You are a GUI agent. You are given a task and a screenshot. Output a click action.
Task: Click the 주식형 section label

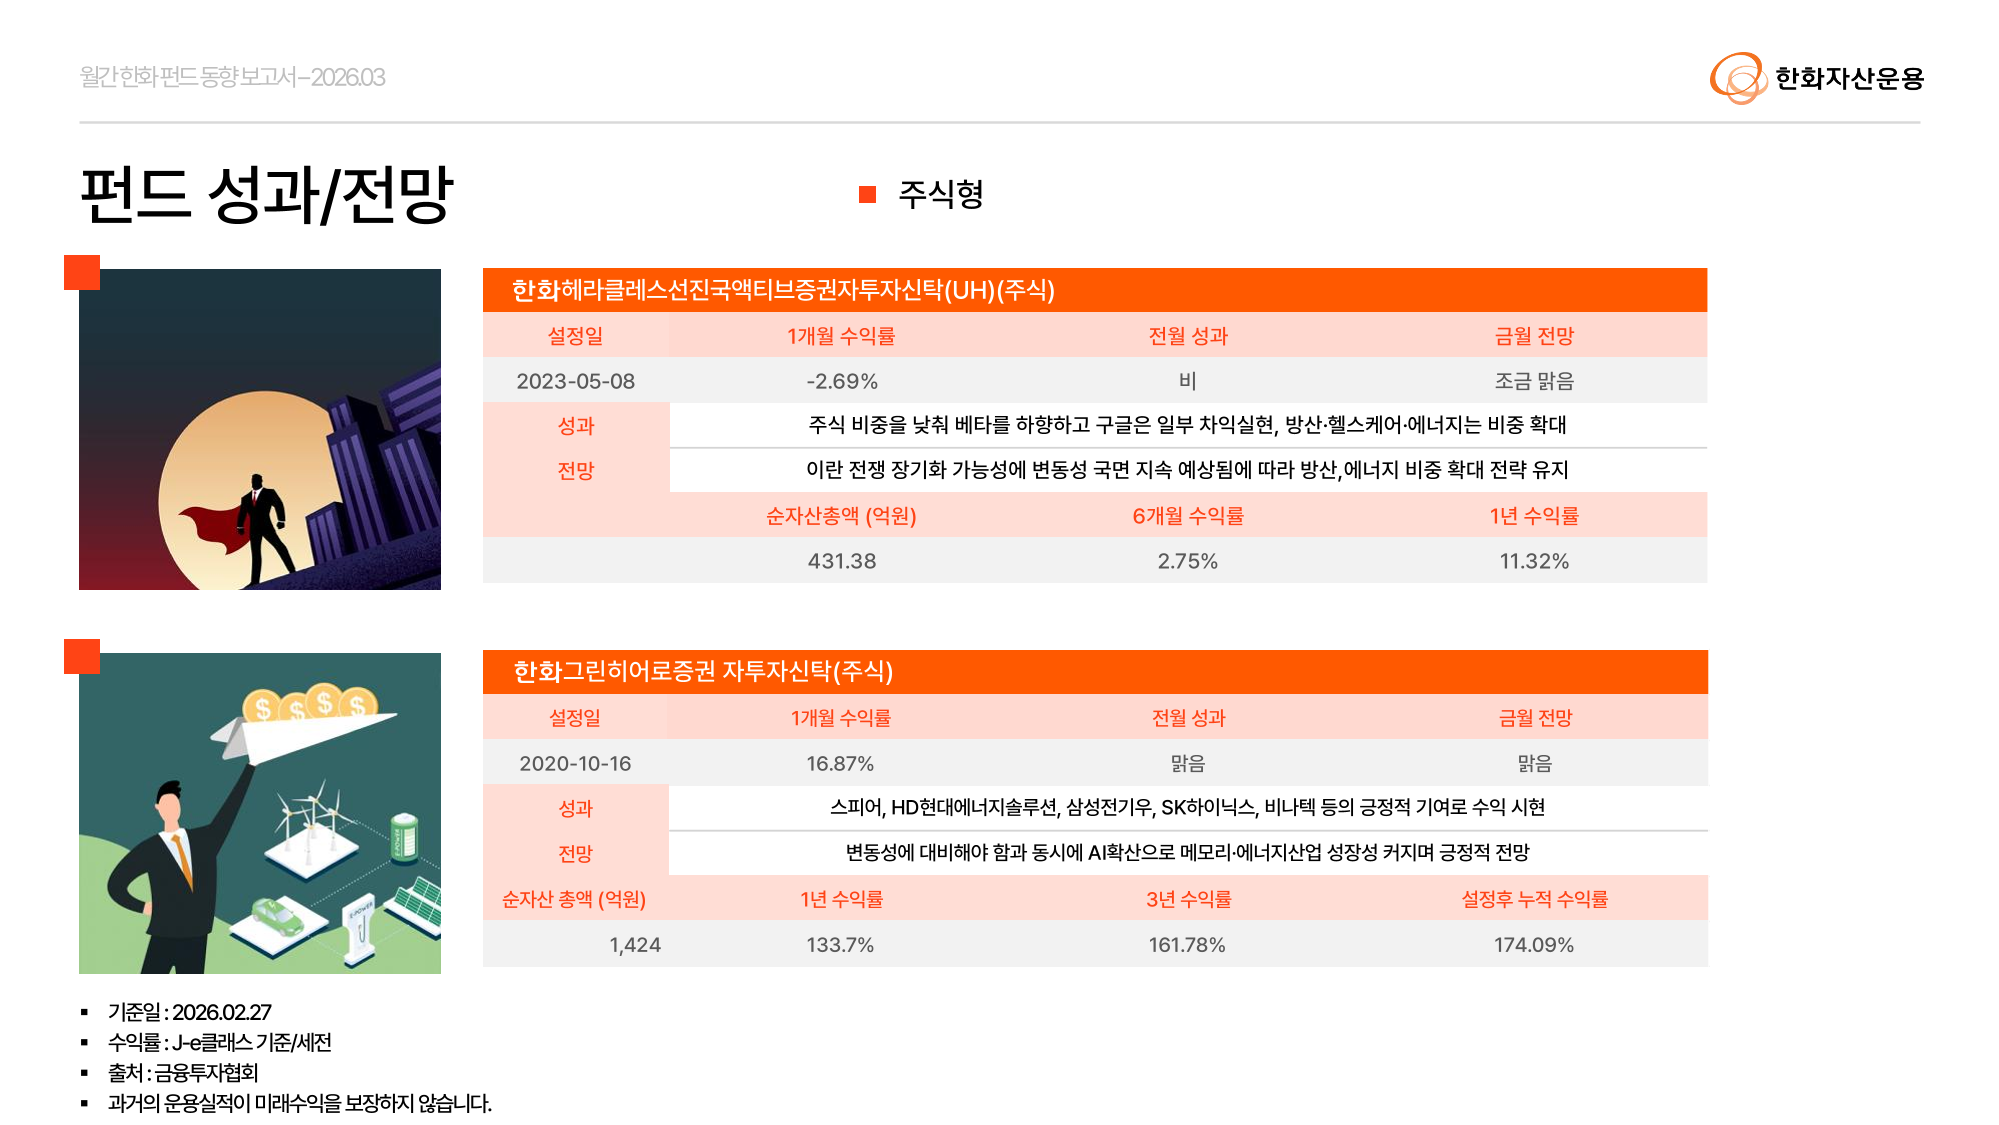pyautogui.click(x=940, y=194)
